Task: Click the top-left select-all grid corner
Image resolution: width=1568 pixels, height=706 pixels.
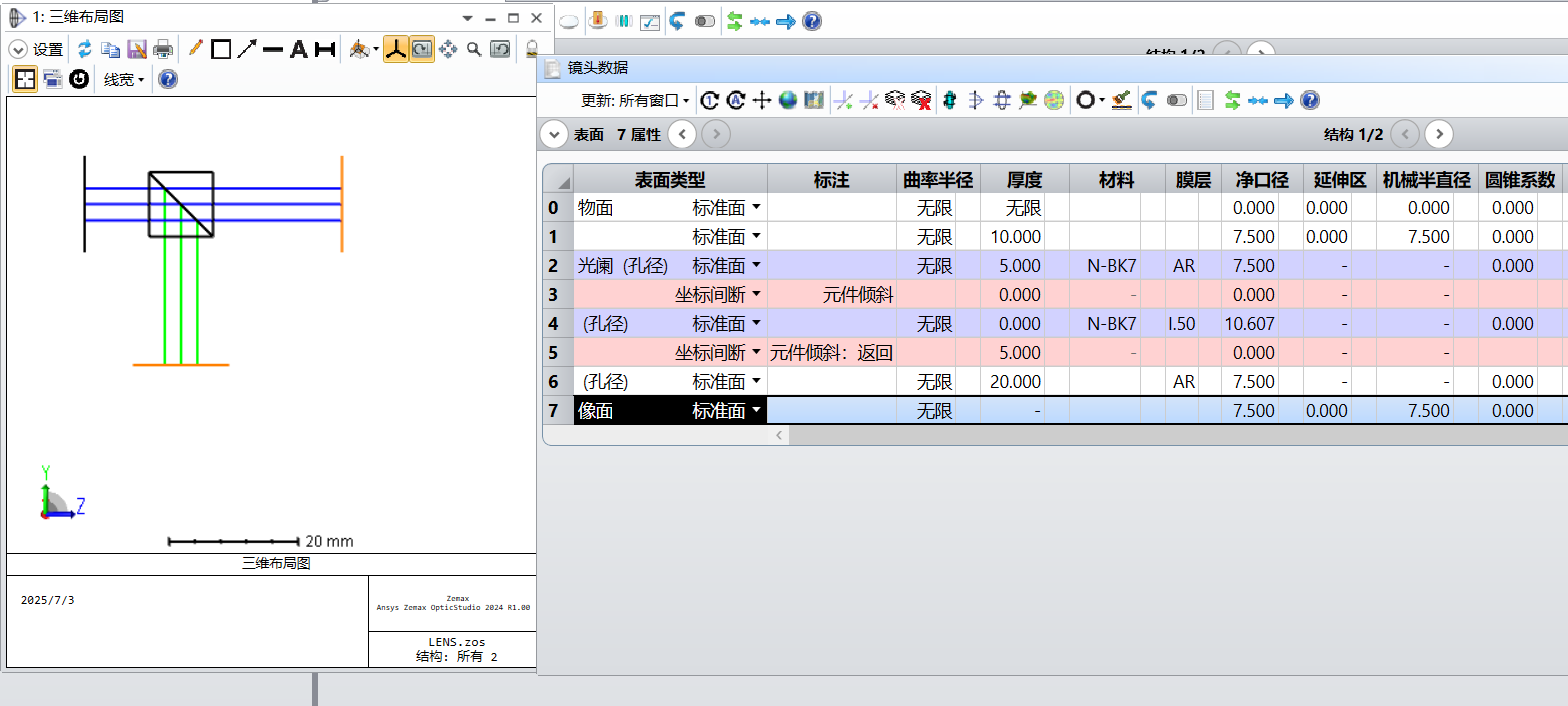Action: (x=558, y=180)
